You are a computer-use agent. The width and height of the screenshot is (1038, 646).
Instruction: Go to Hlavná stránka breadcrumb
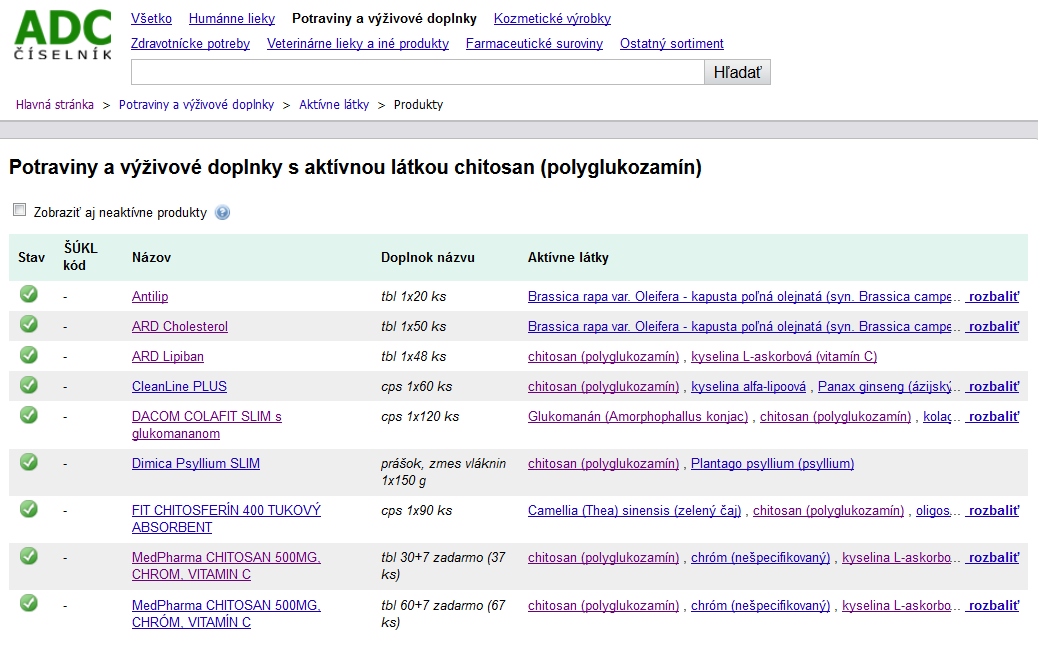click(55, 105)
